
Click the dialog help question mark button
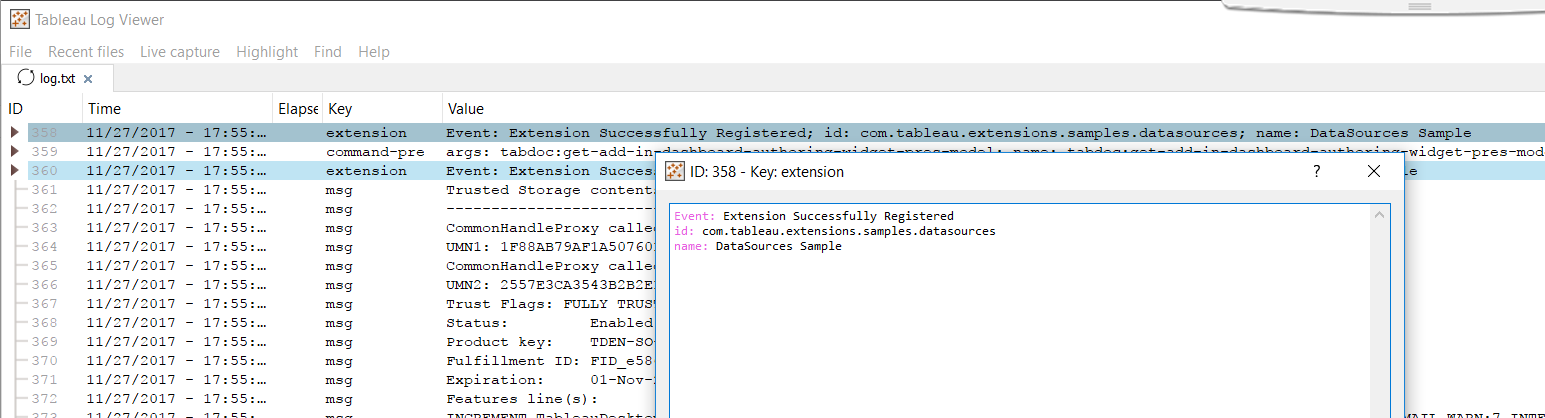1316,172
